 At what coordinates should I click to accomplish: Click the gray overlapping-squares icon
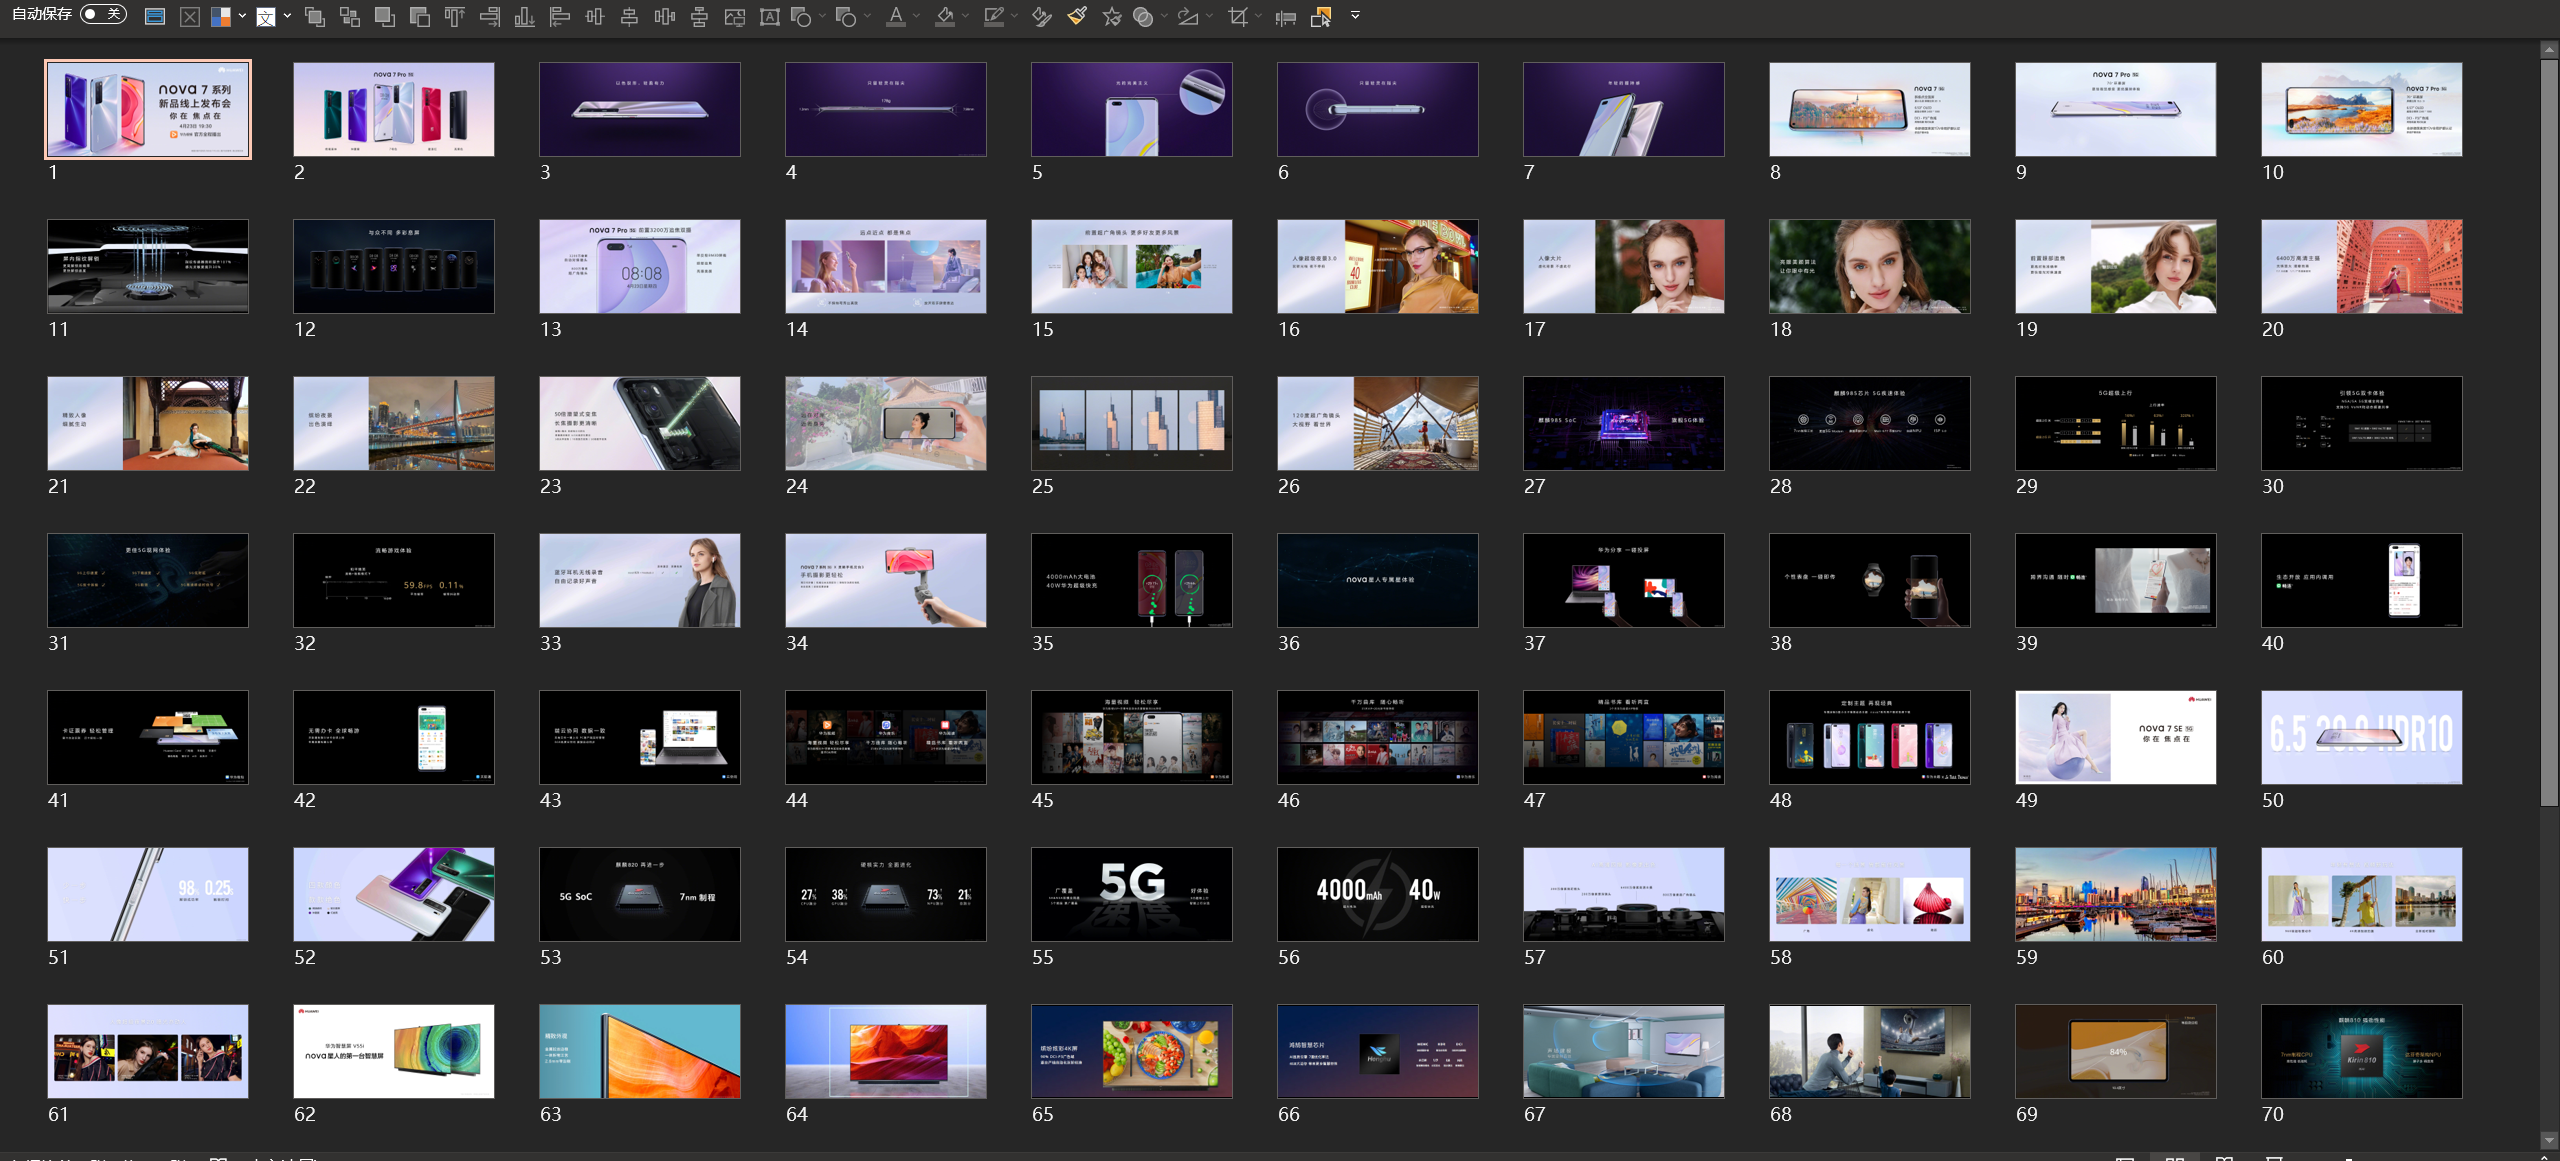click(x=385, y=16)
